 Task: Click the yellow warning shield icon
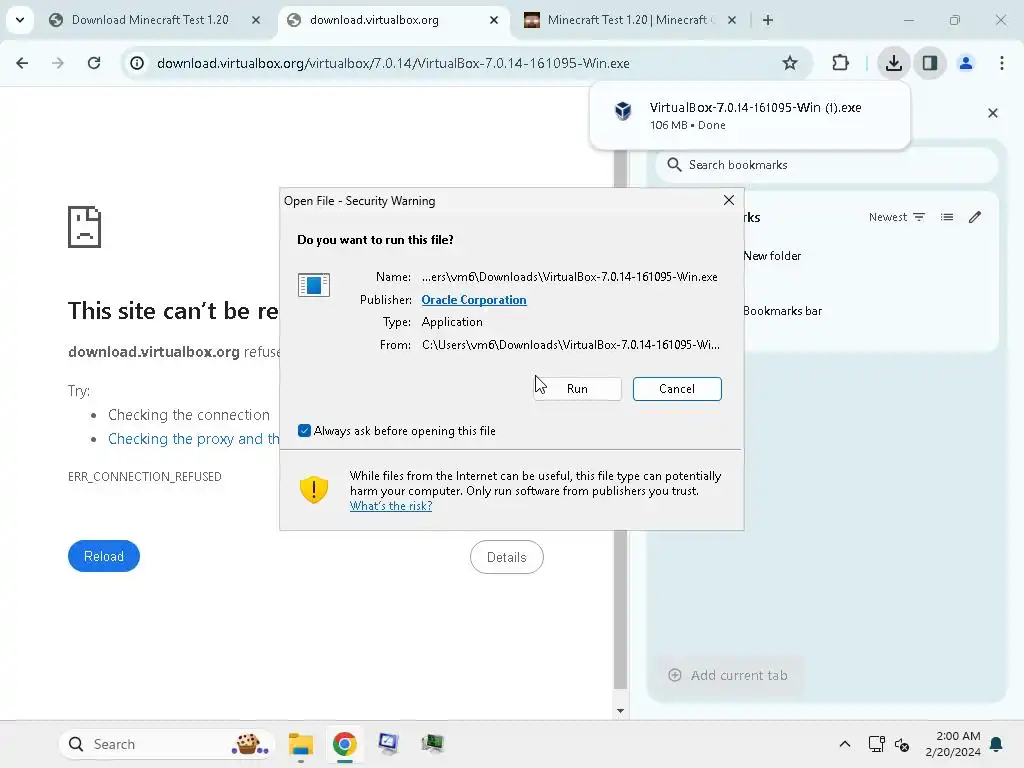(313, 489)
